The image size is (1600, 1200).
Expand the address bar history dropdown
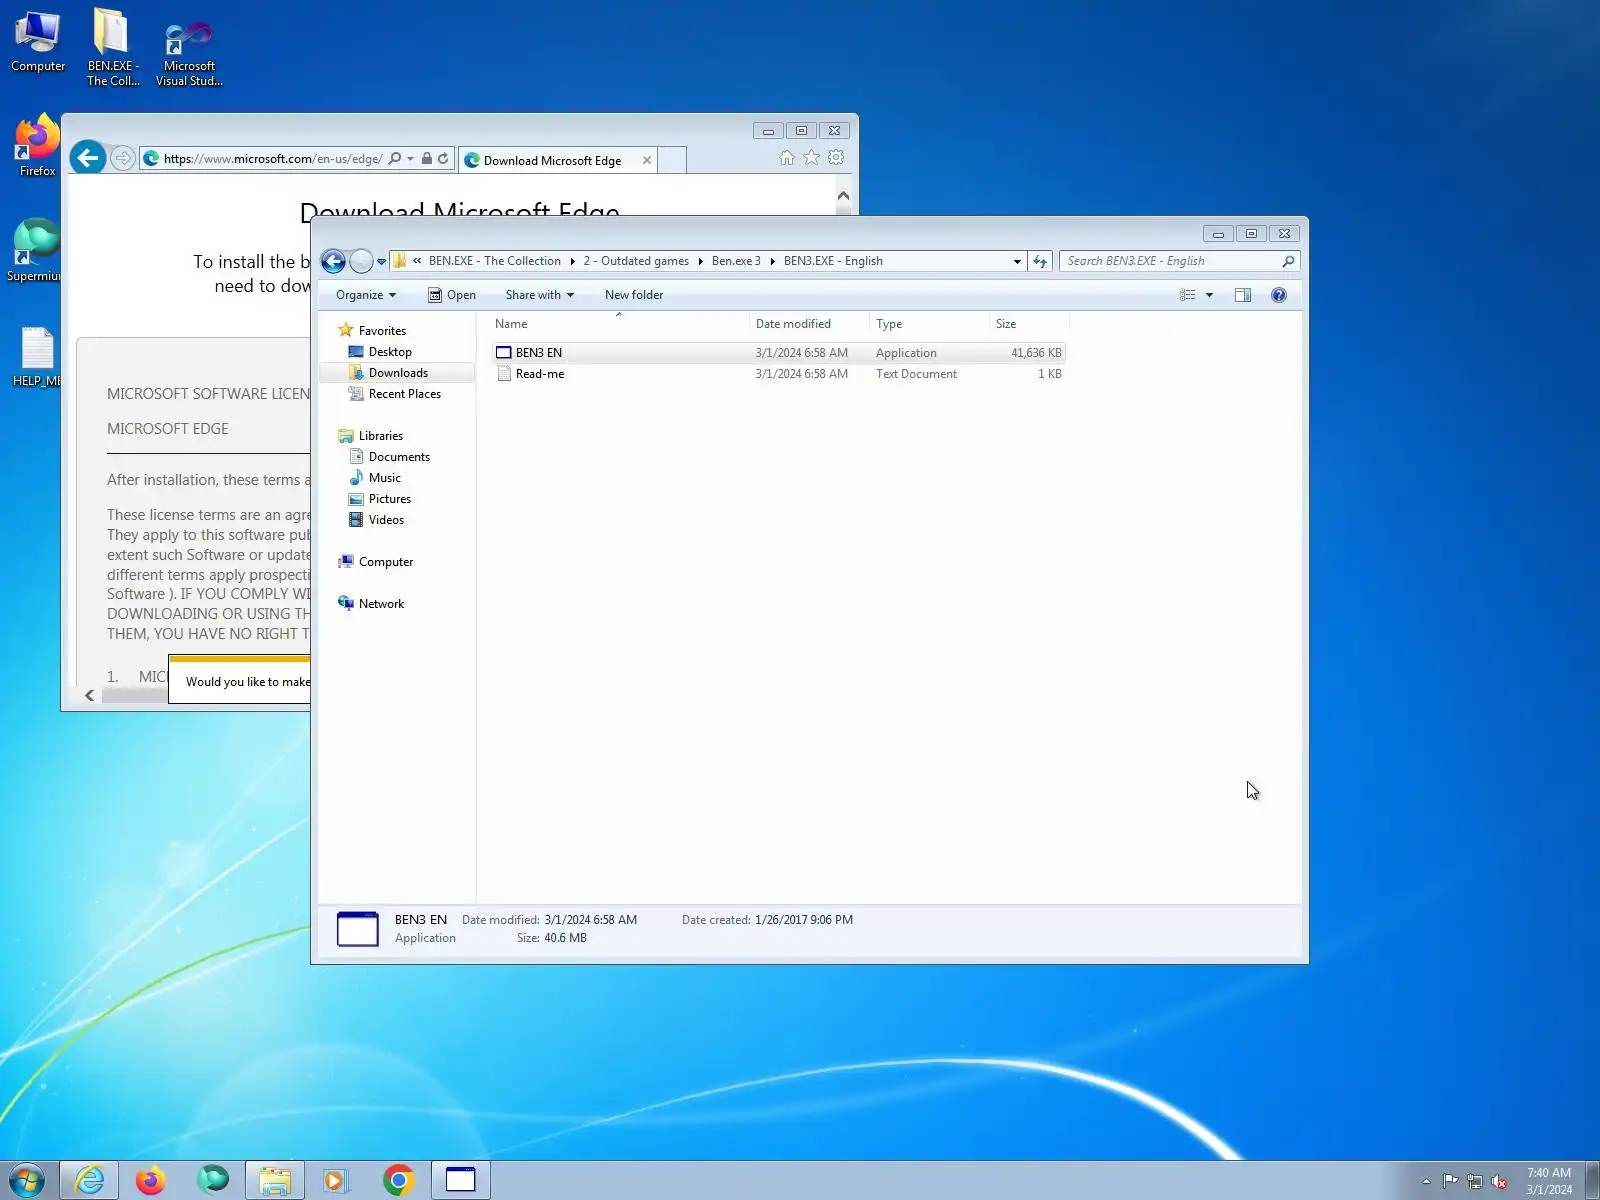[1017, 262]
